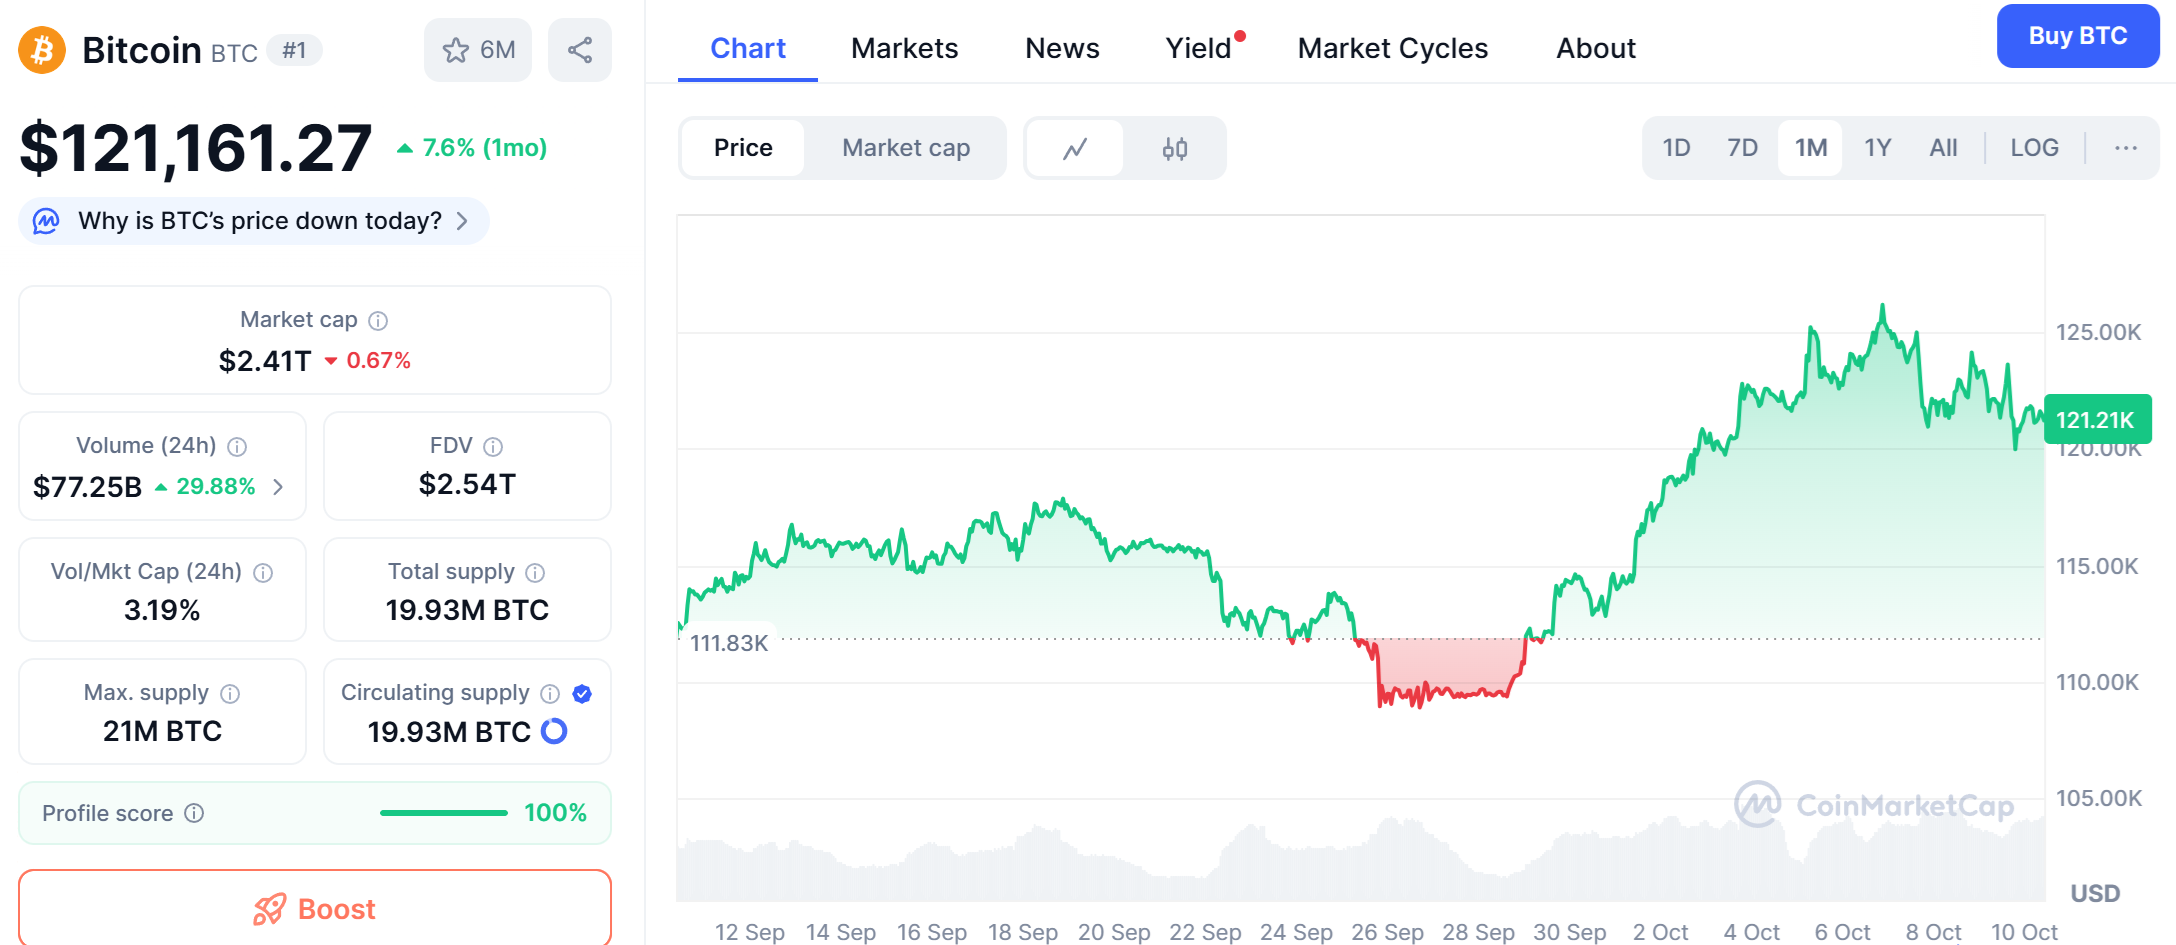Click the Profile score progress bar

[x=443, y=813]
